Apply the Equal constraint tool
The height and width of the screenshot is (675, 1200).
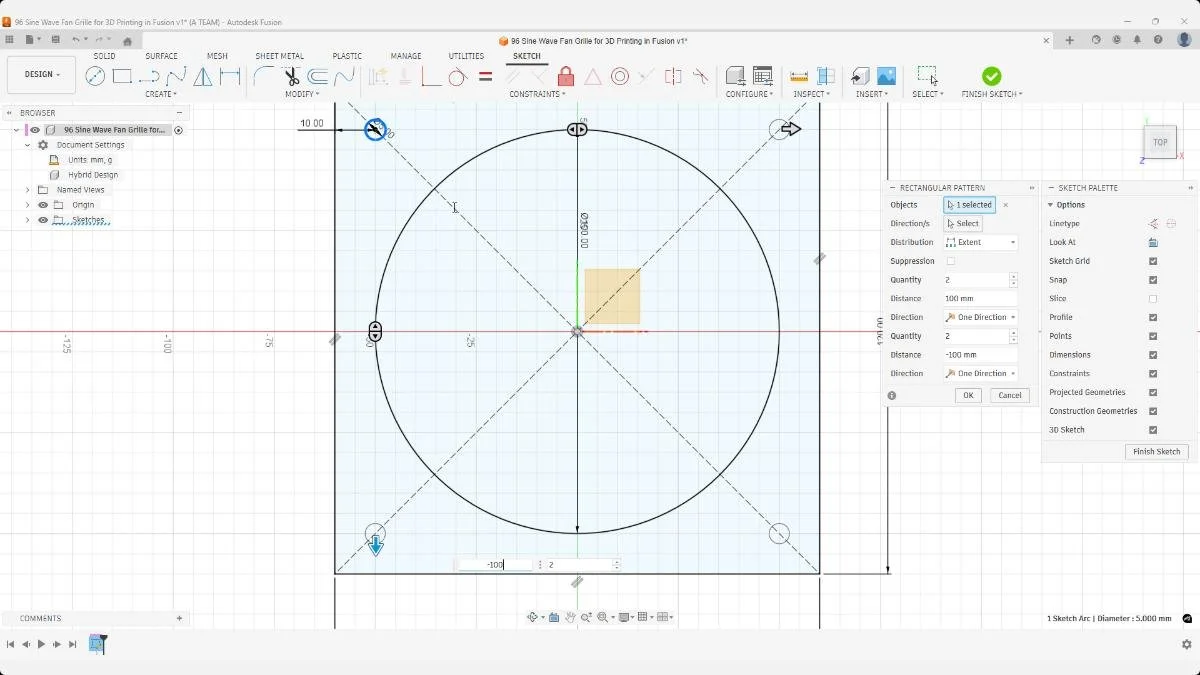[485, 76]
